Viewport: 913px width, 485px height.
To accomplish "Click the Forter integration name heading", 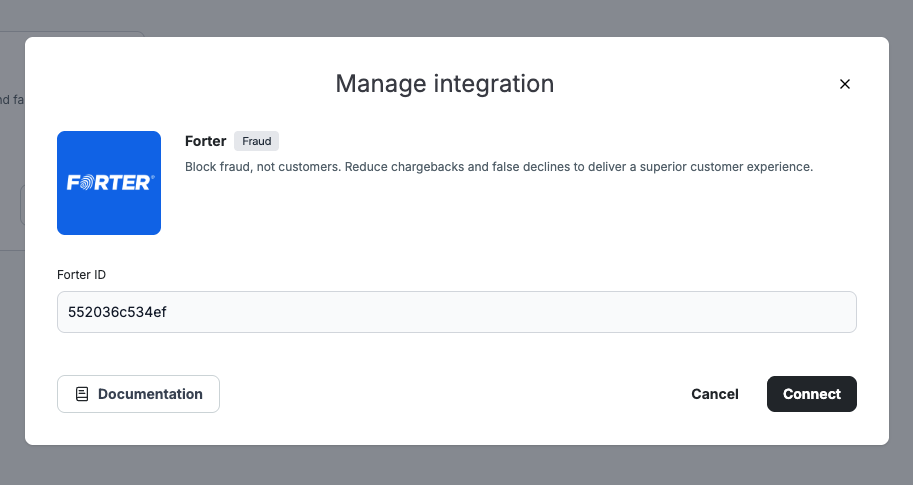I will 205,141.
